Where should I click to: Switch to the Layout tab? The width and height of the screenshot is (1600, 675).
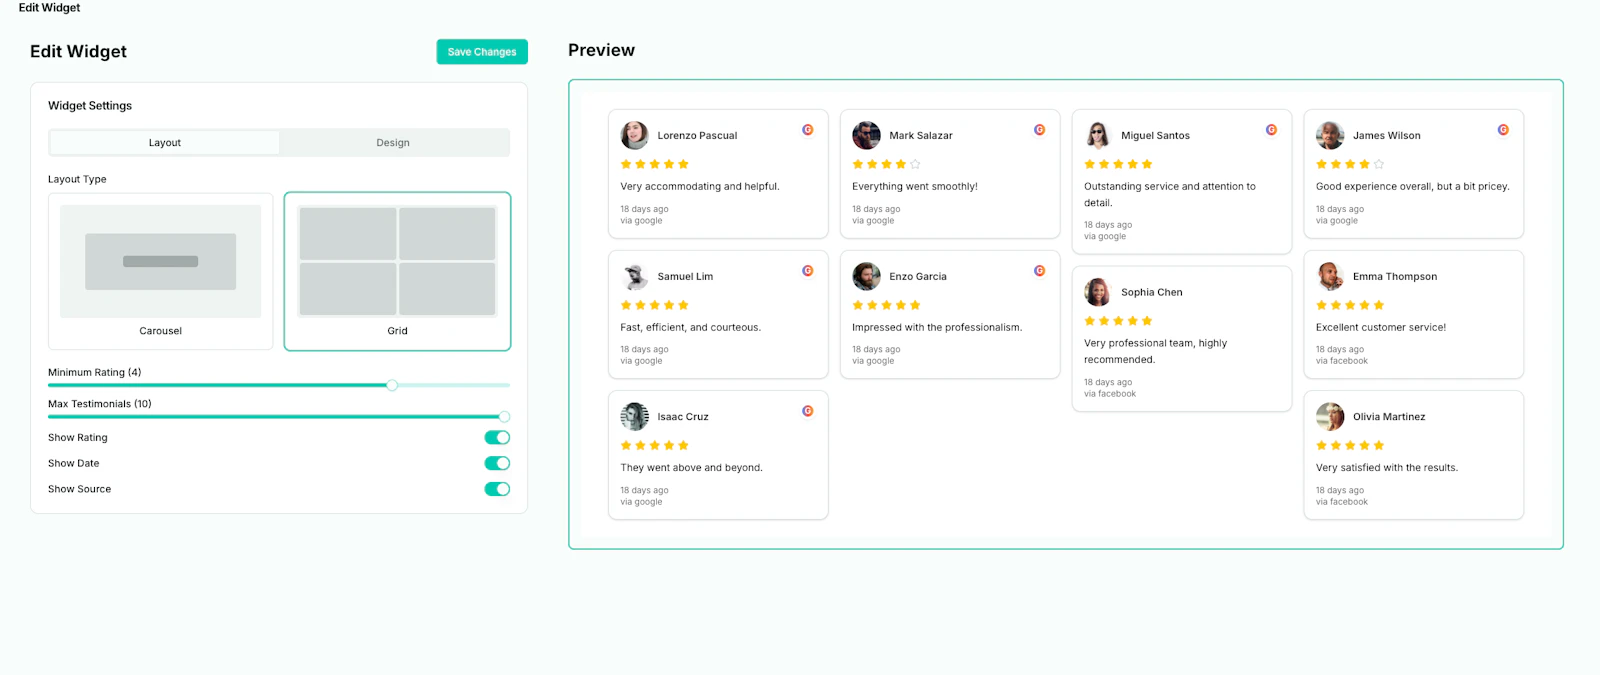point(165,143)
